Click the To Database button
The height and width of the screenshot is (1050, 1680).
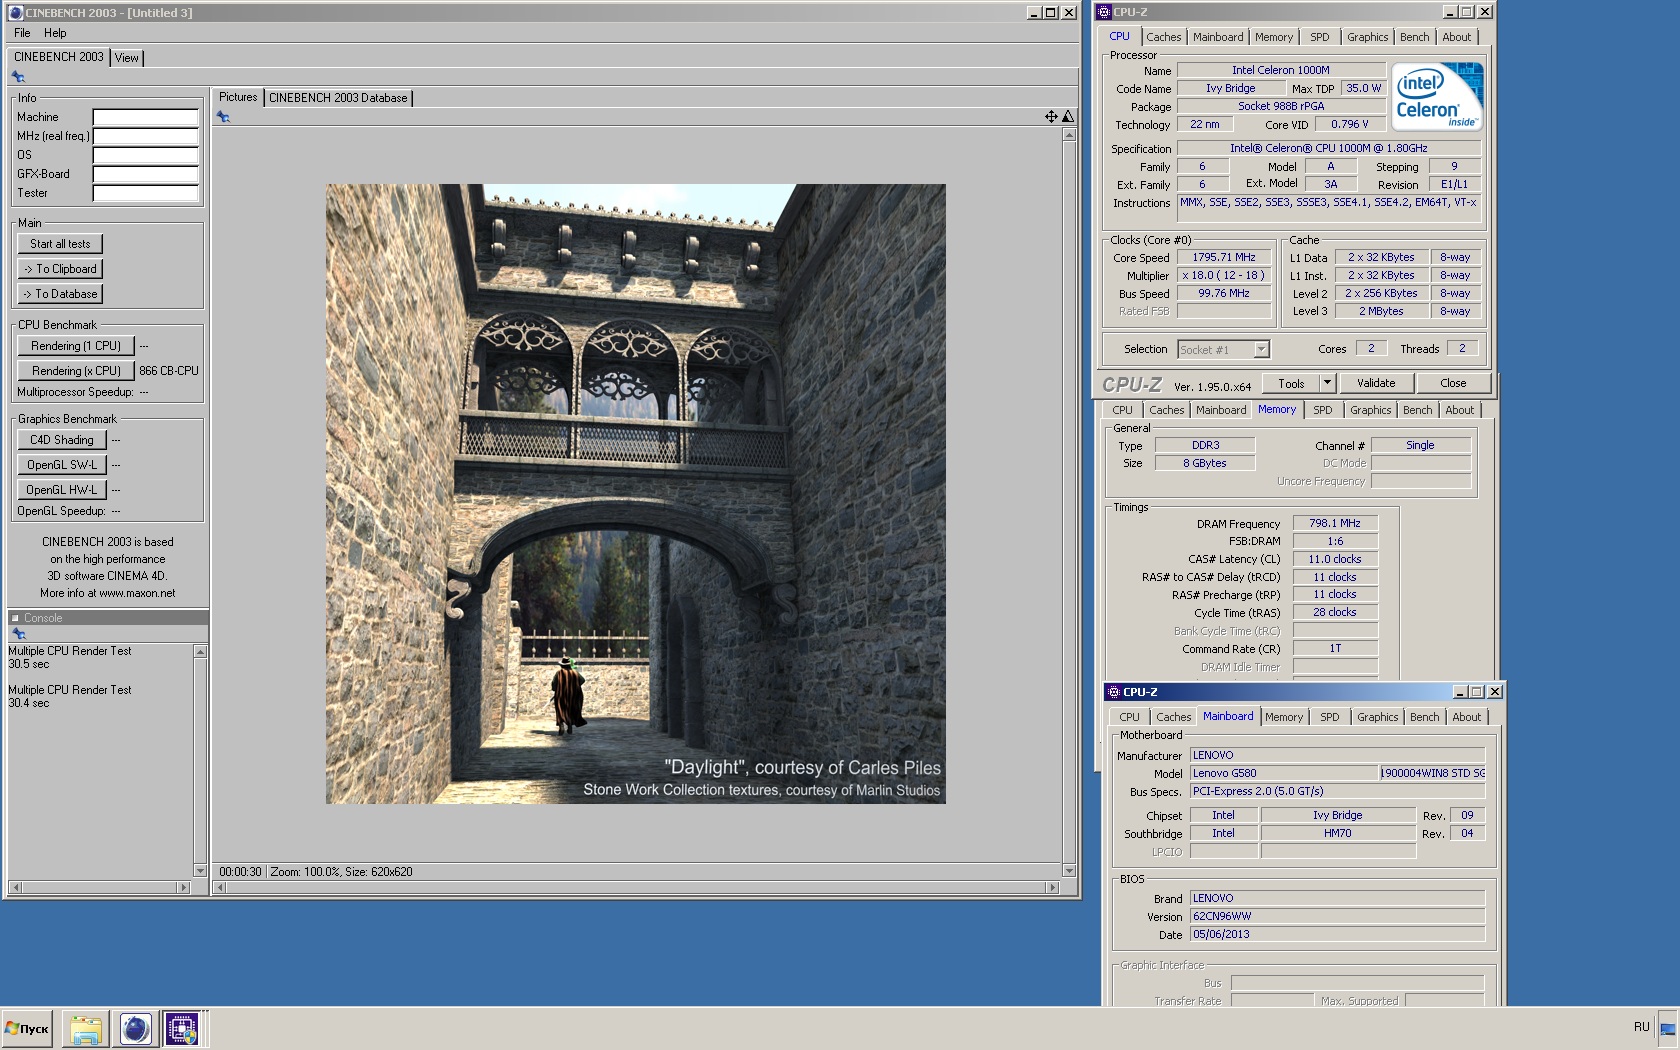(60, 294)
